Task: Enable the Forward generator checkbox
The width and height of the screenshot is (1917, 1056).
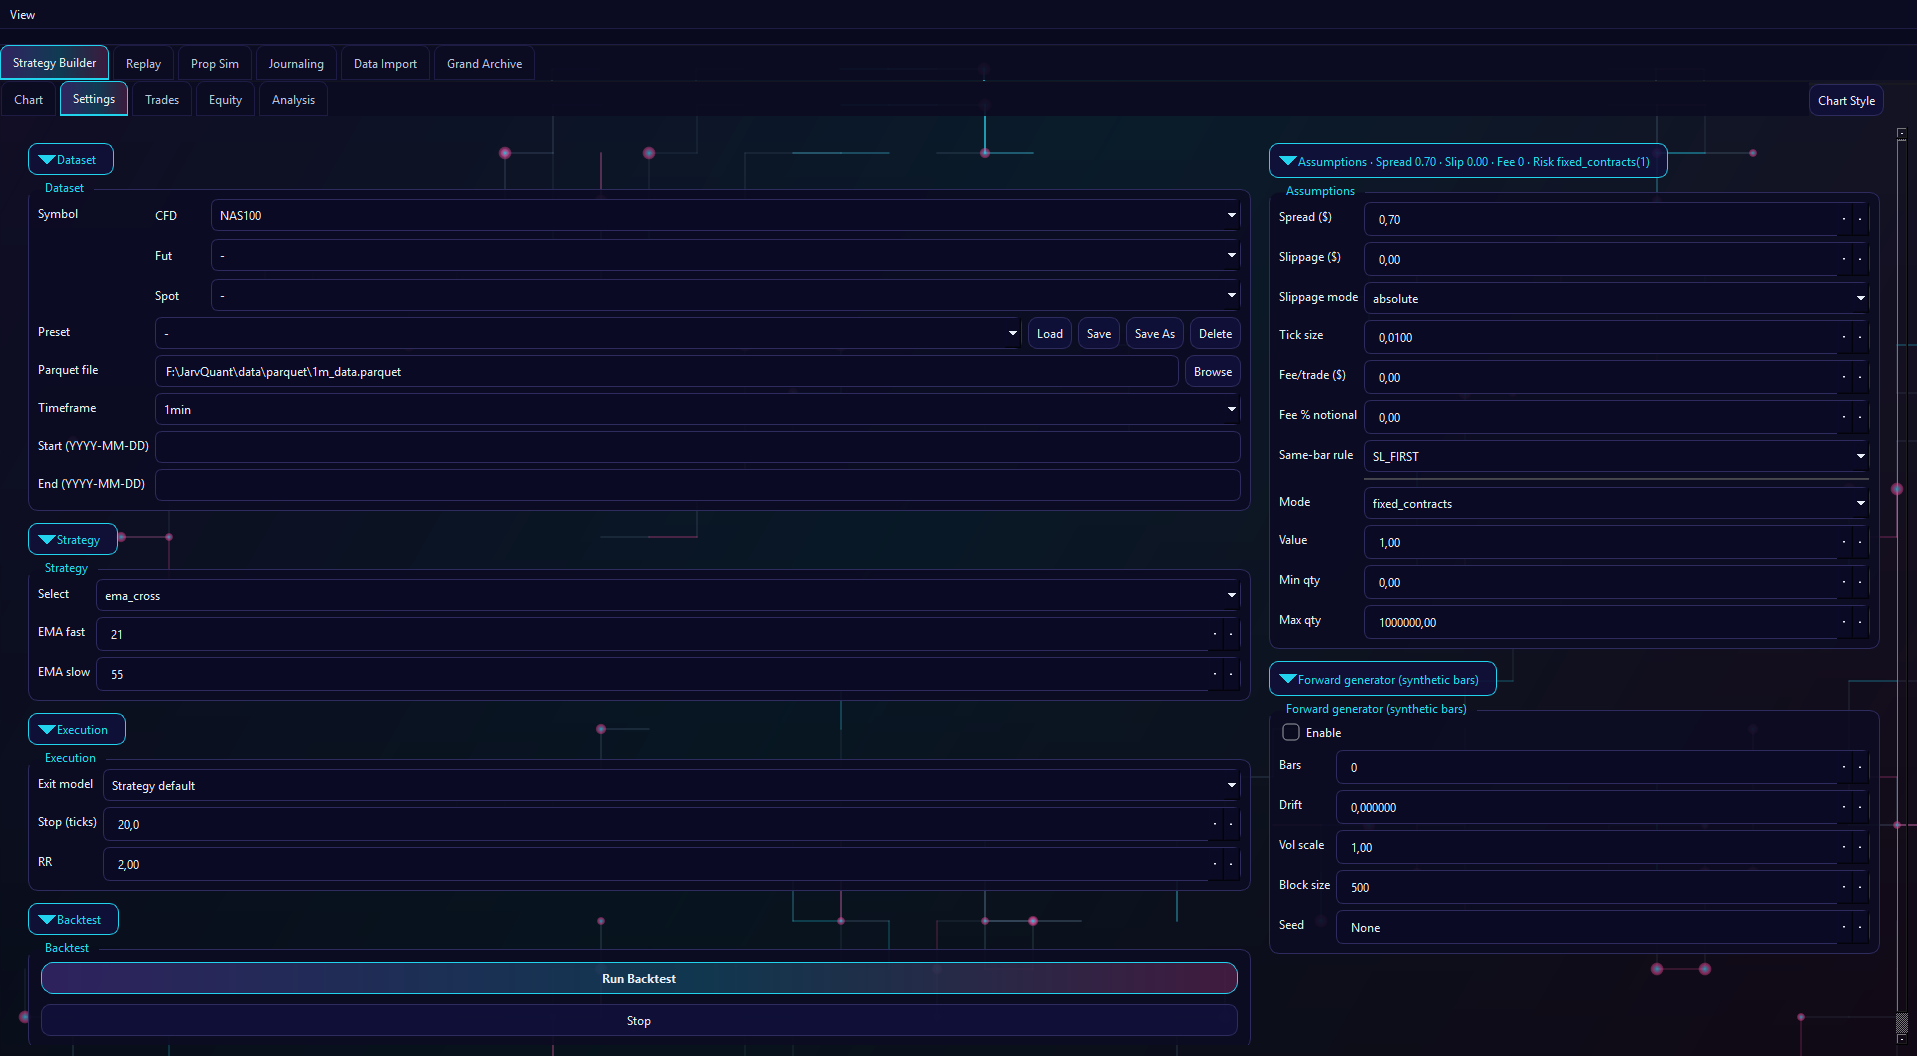Action: click(1291, 733)
